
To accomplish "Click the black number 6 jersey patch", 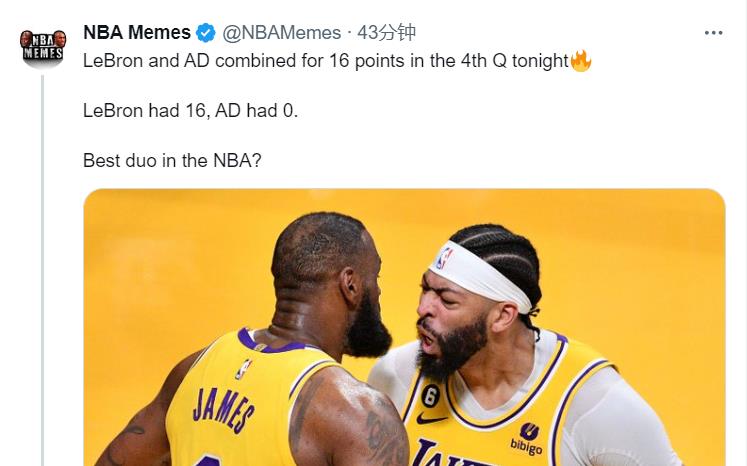I will pos(429,396).
